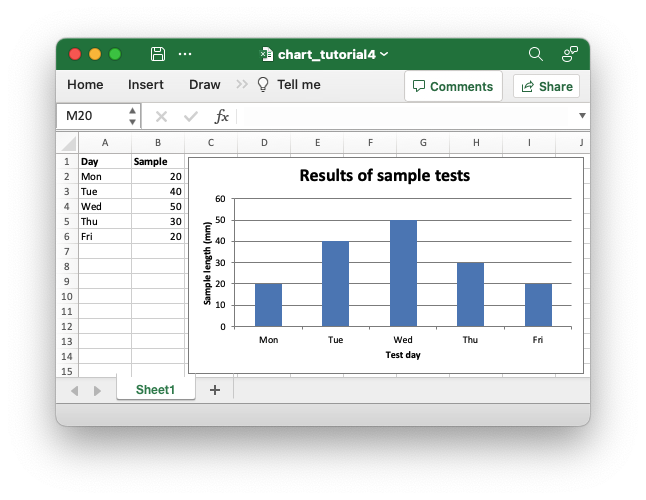Select the blue Wed bar in chart

(x=403, y=273)
